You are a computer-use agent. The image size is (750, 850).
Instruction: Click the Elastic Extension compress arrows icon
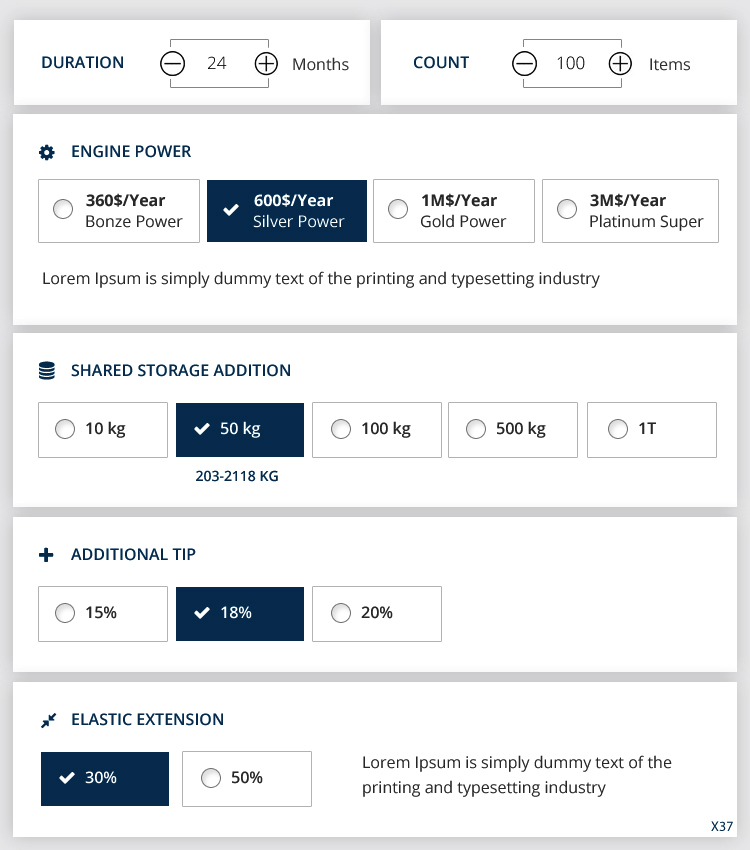click(x=47, y=720)
